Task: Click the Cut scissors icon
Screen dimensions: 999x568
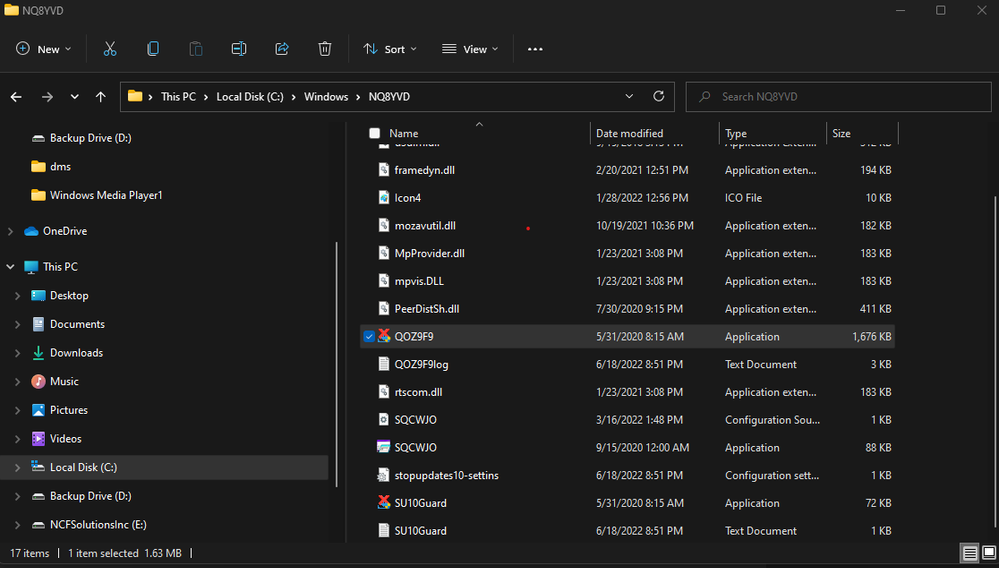Action: point(110,49)
